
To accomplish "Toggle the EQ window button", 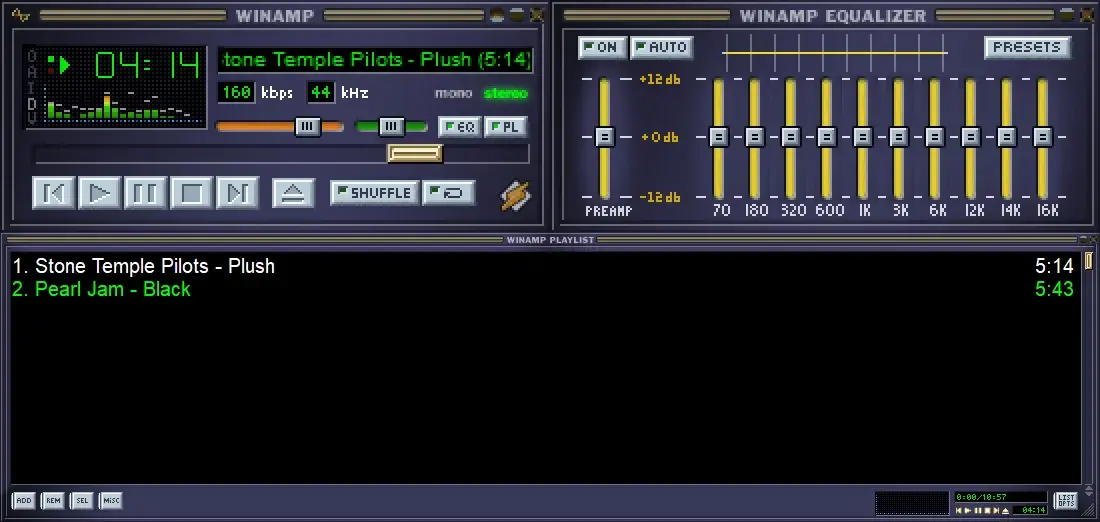I will pos(460,127).
